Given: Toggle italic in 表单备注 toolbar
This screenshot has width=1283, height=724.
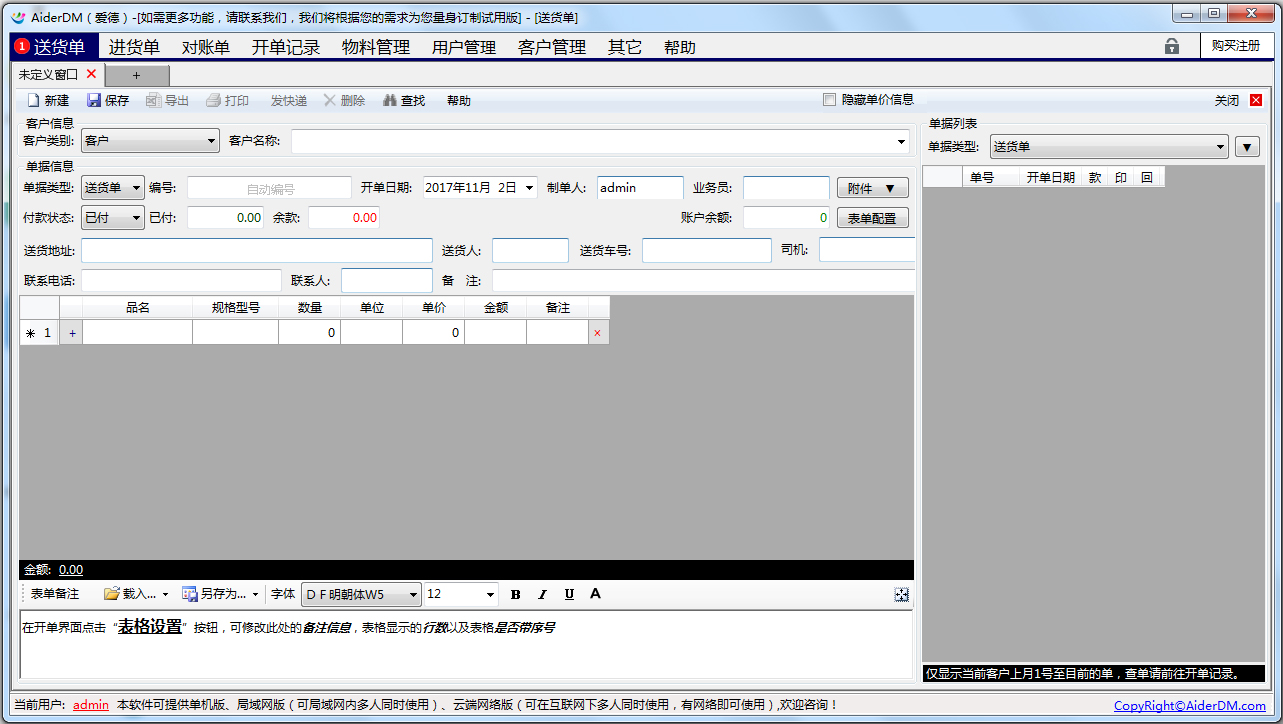Looking at the screenshot, I should (x=542, y=594).
